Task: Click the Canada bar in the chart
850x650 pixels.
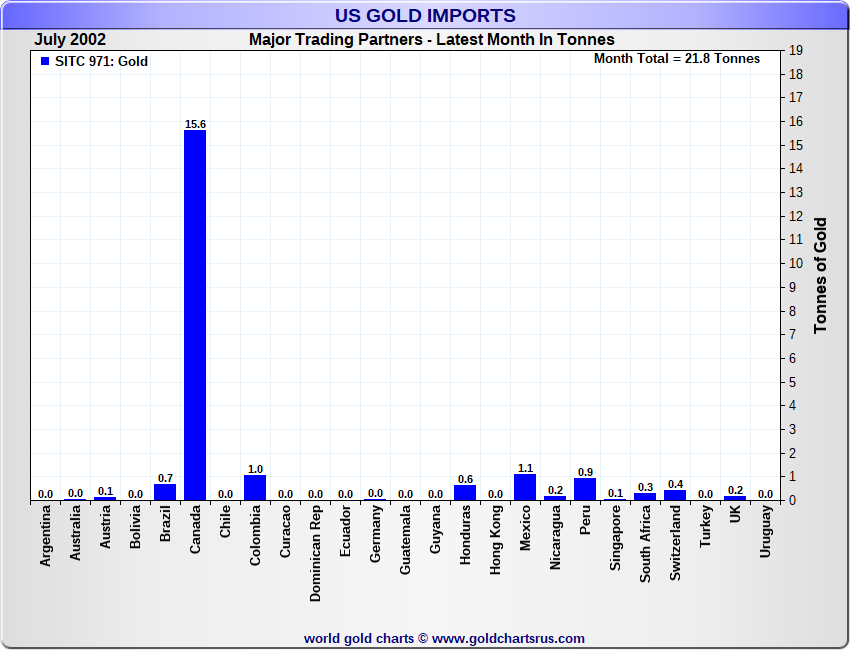Action: click(x=195, y=315)
